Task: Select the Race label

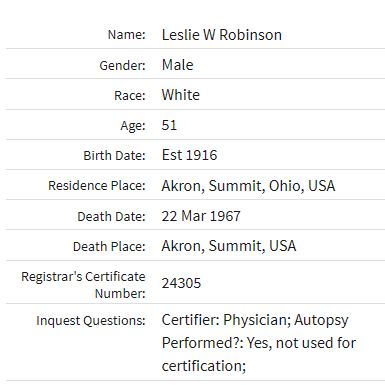Action: coord(130,96)
